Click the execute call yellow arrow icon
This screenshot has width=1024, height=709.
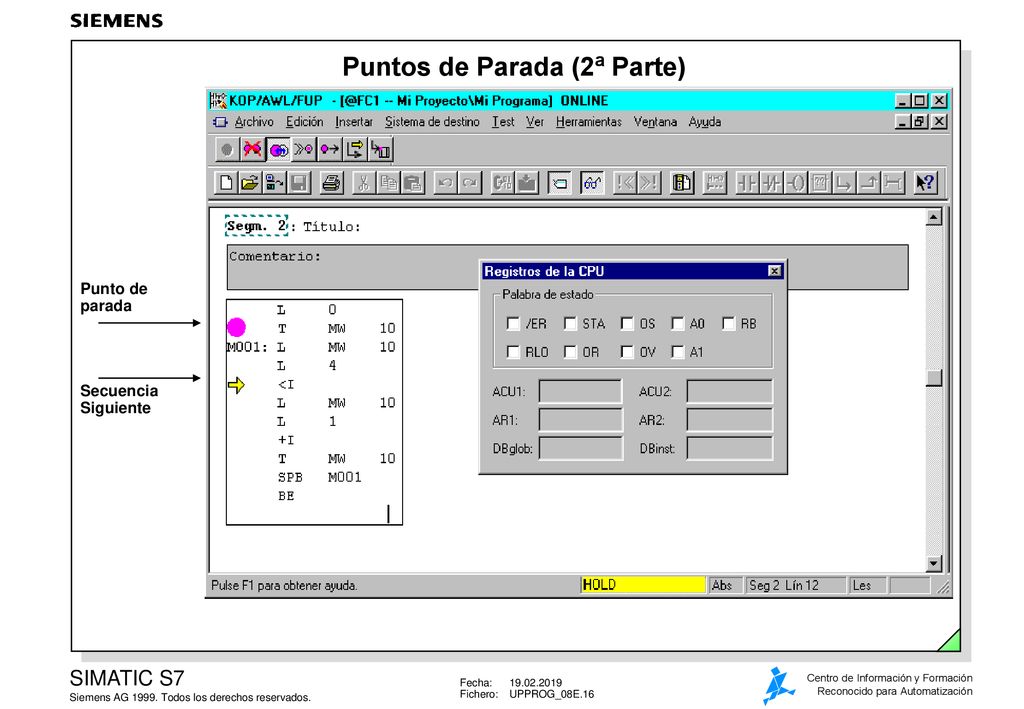tap(355, 150)
